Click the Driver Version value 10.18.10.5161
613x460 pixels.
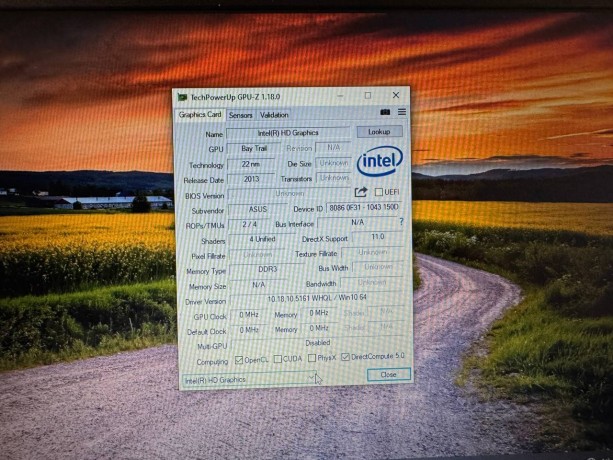(x=317, y=298)
